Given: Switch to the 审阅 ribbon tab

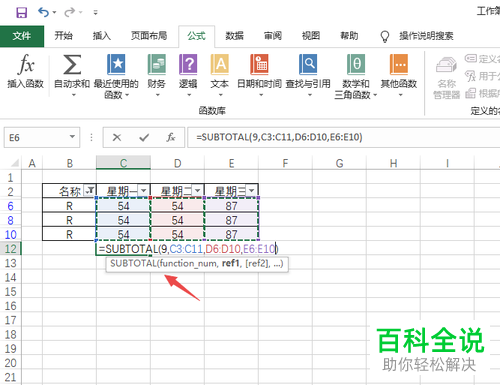Looking at the screenshot, I should [273, 36].
